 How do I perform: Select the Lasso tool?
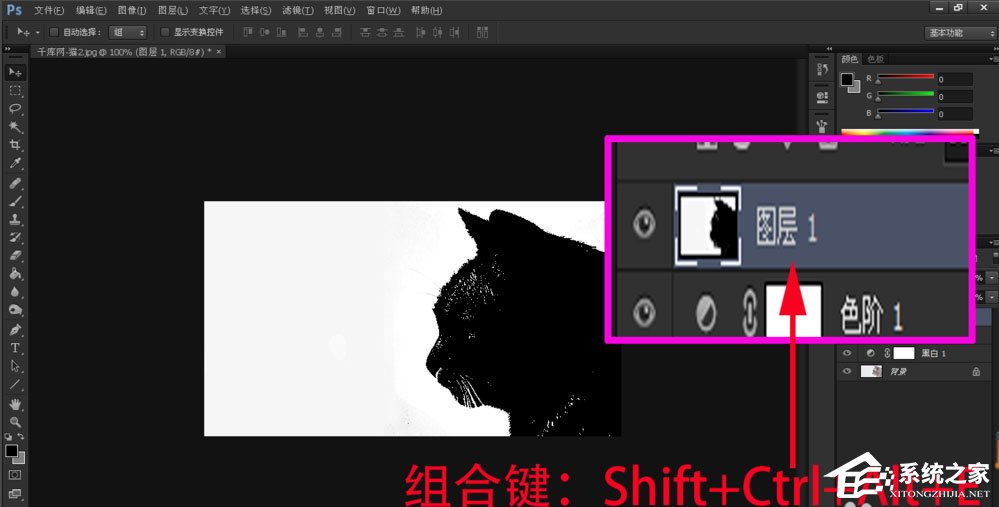(x=15, y=108)
